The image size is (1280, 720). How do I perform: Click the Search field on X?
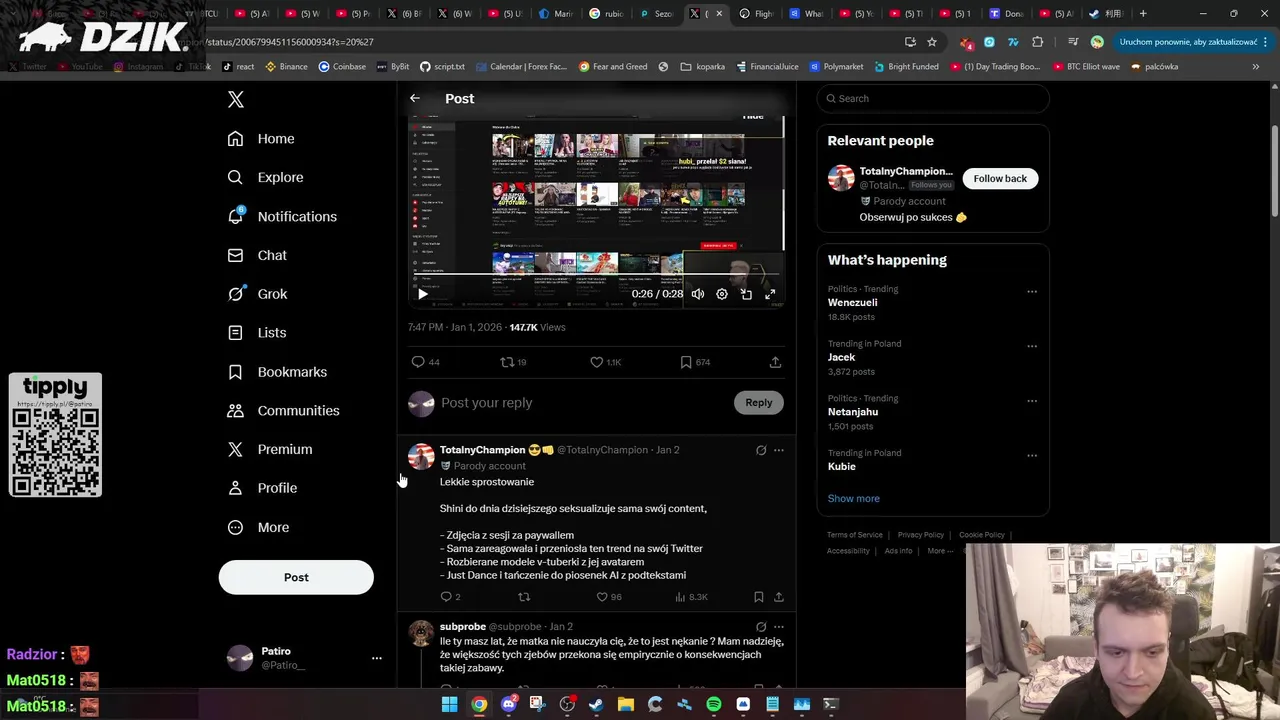click(x=933, y=98)
